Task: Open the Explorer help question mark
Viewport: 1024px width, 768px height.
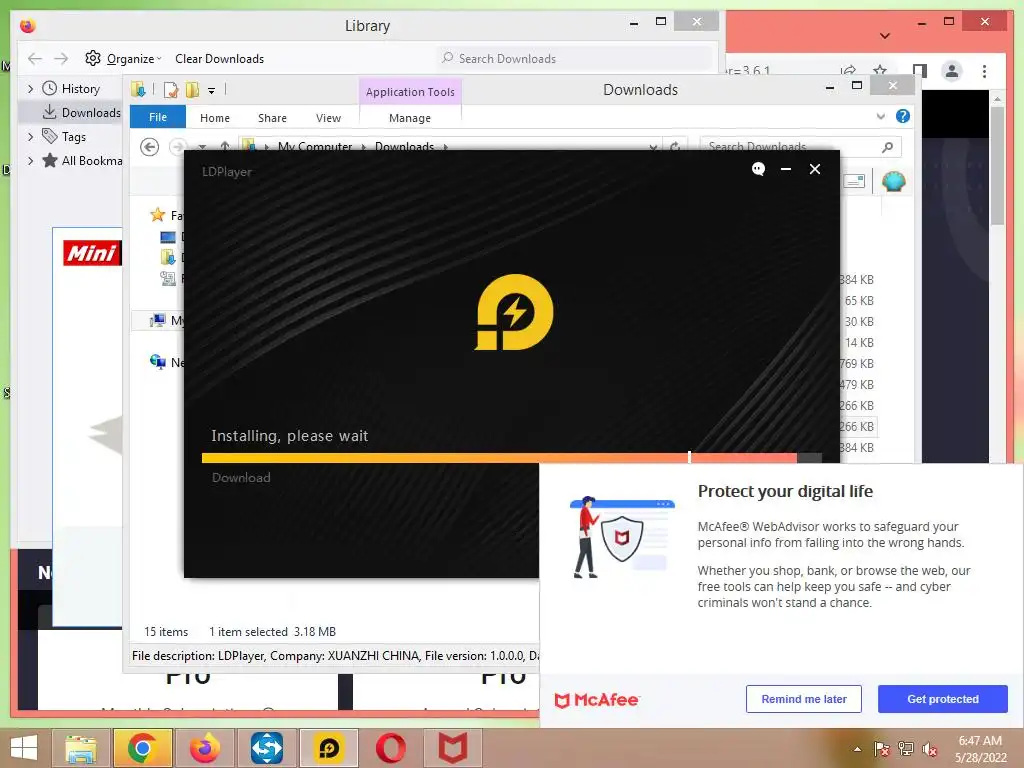Action: point(903,116)
